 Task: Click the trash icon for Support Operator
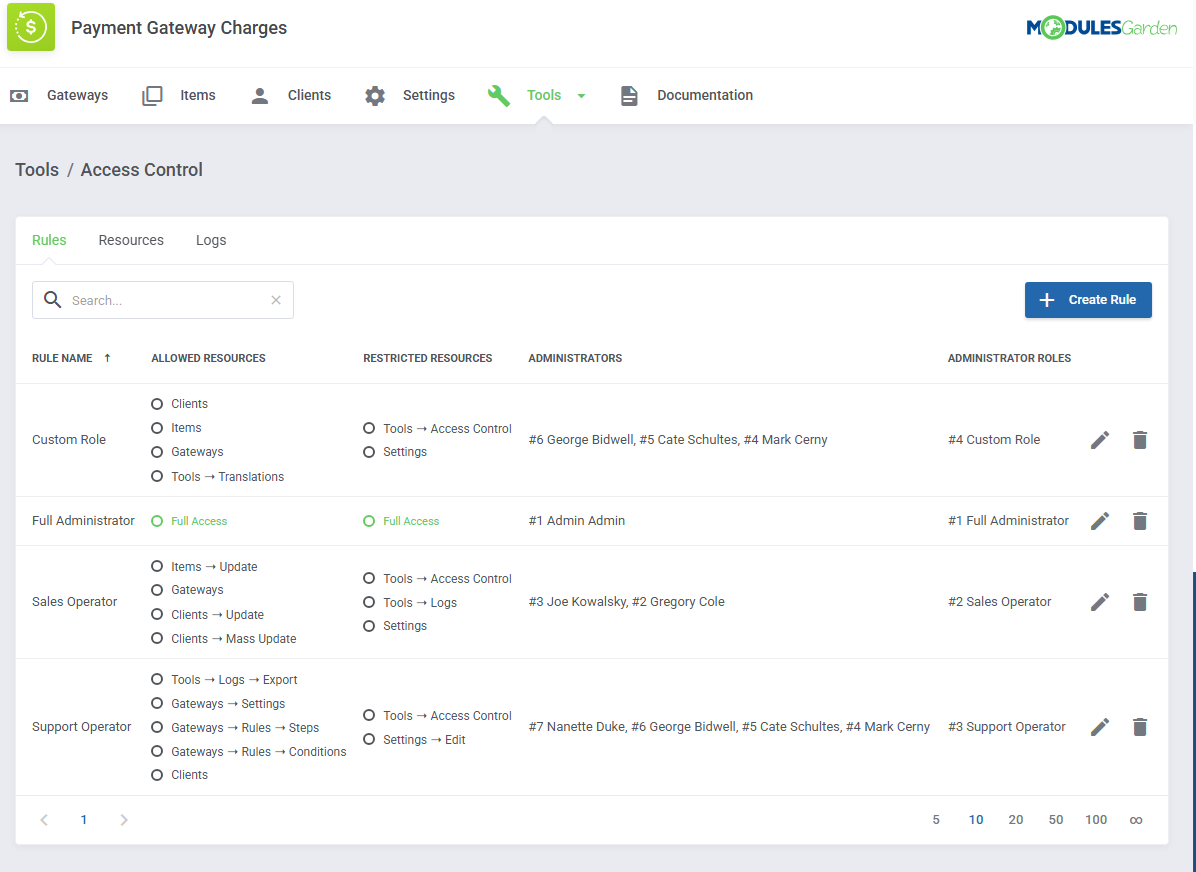tap(1139, 727)
